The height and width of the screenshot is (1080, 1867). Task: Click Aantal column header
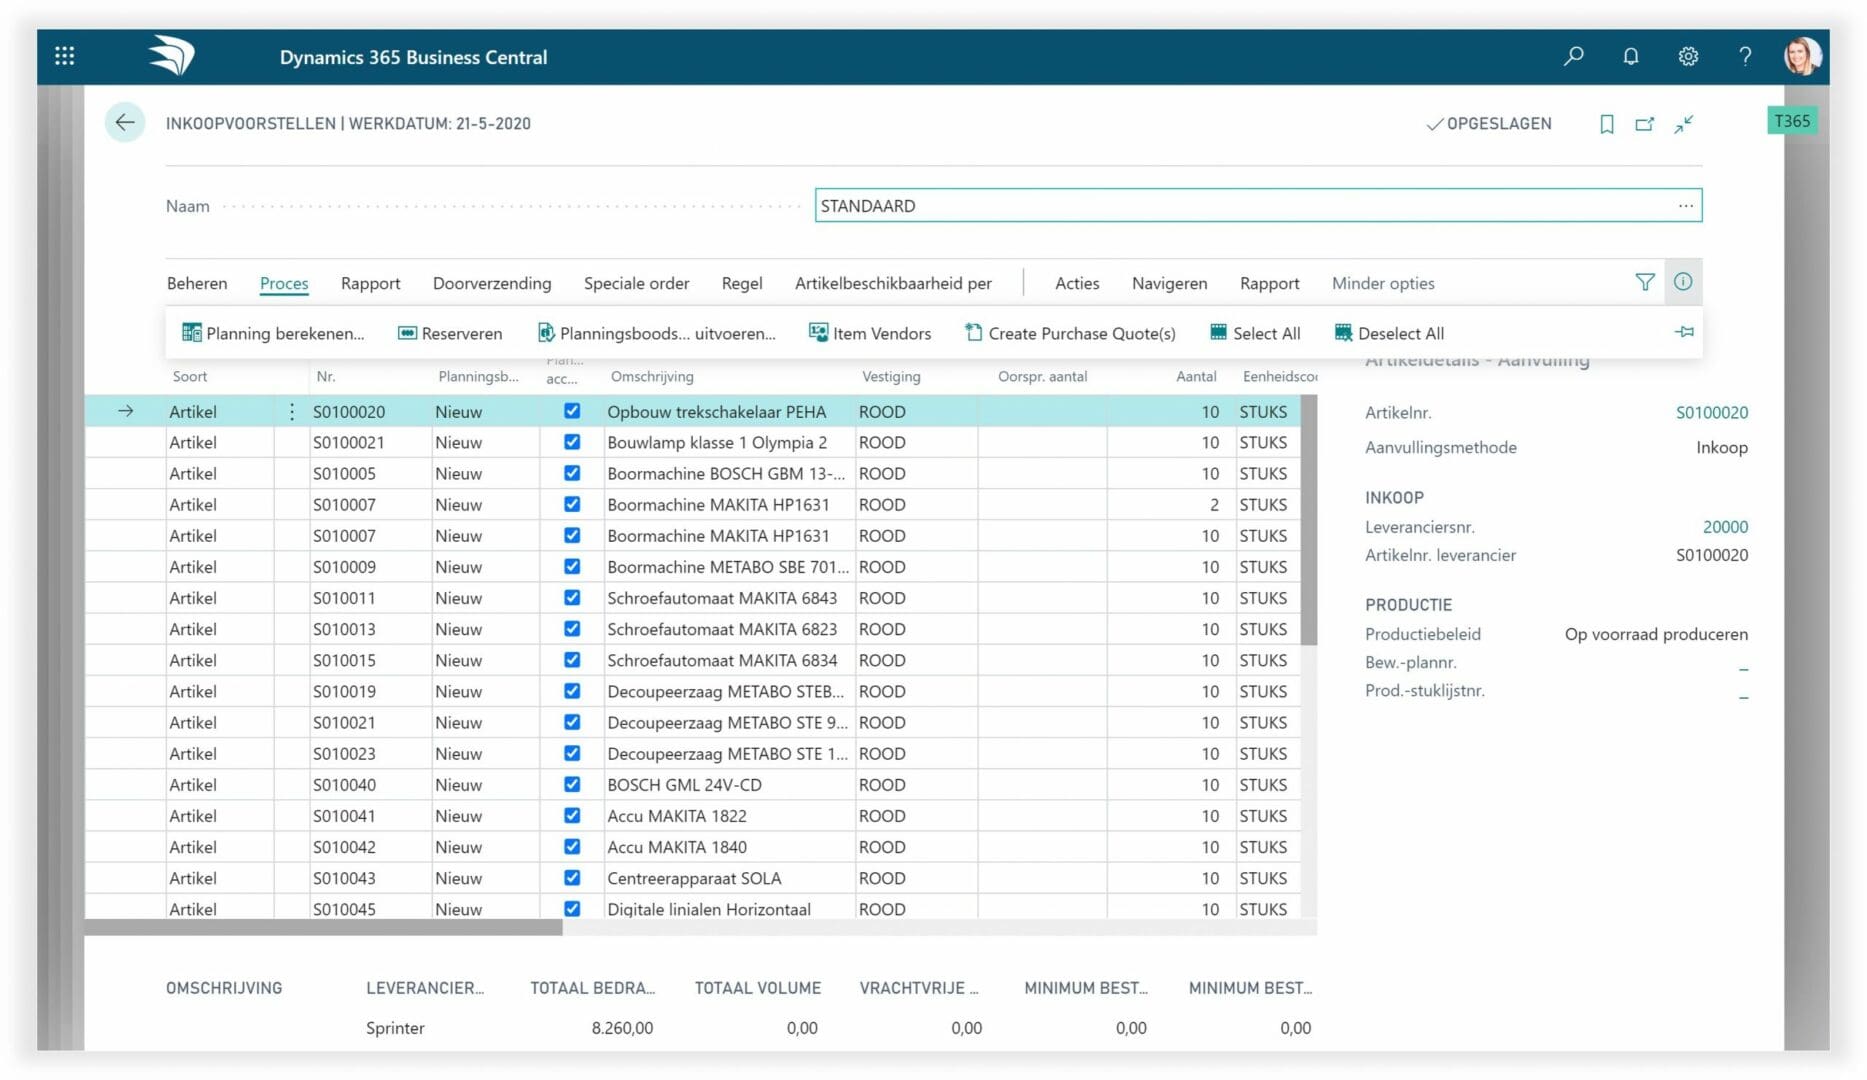pyautogui.click(x=1196, y=376)
